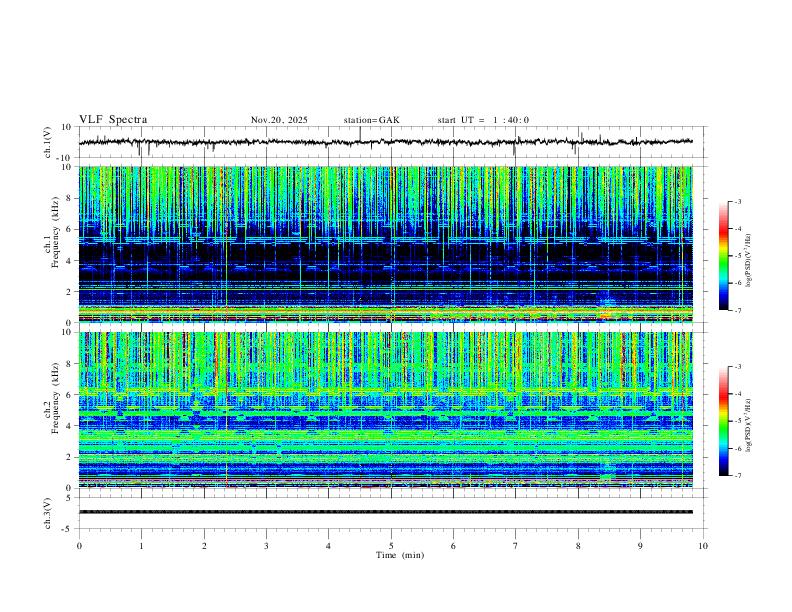Screen dimensions: 792x612
Task: Click the 'start UT = 1 :40: 0' text
Action: (483, 120)
